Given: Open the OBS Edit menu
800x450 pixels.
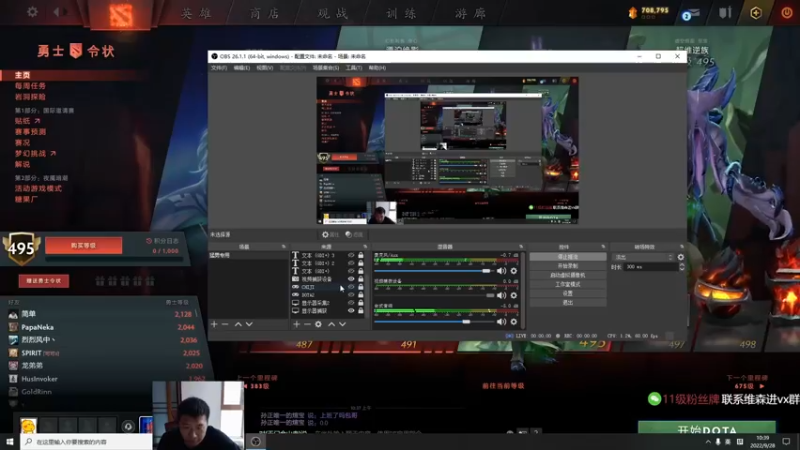Looking at the screenshot, I should pos(242,68).
